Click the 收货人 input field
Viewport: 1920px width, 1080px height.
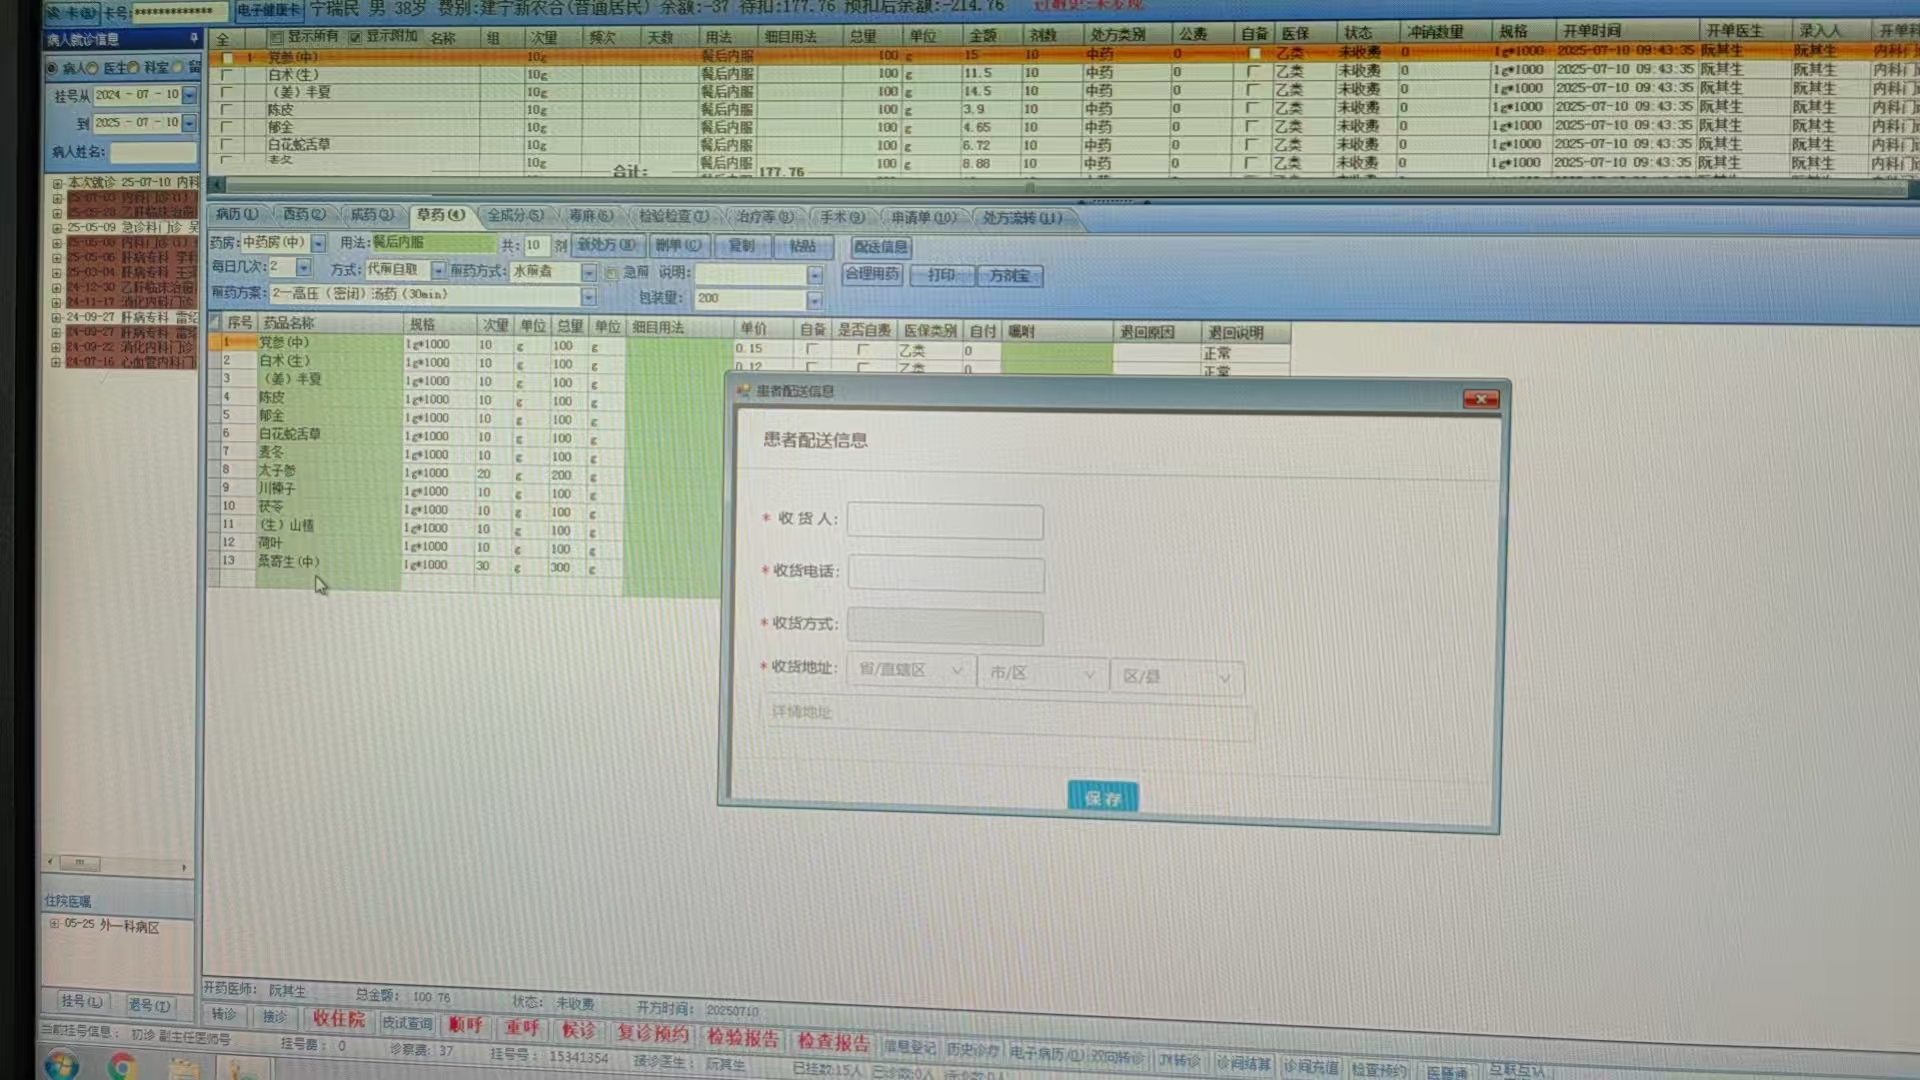tap(945, 521)
